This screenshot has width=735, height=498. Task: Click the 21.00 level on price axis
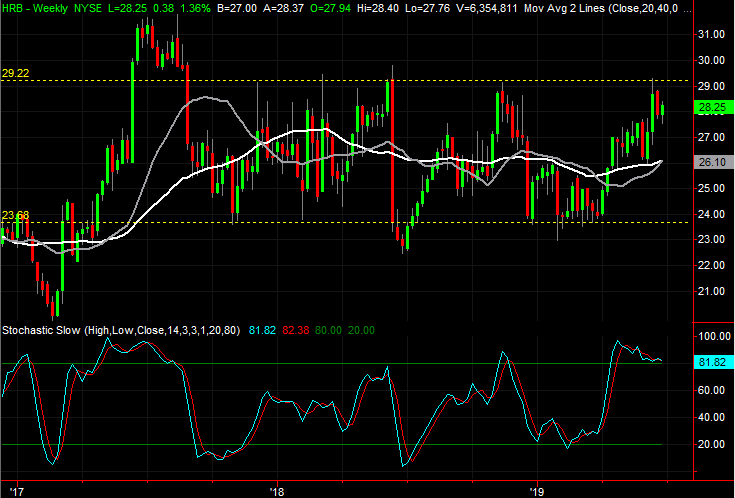pos(711,291)
